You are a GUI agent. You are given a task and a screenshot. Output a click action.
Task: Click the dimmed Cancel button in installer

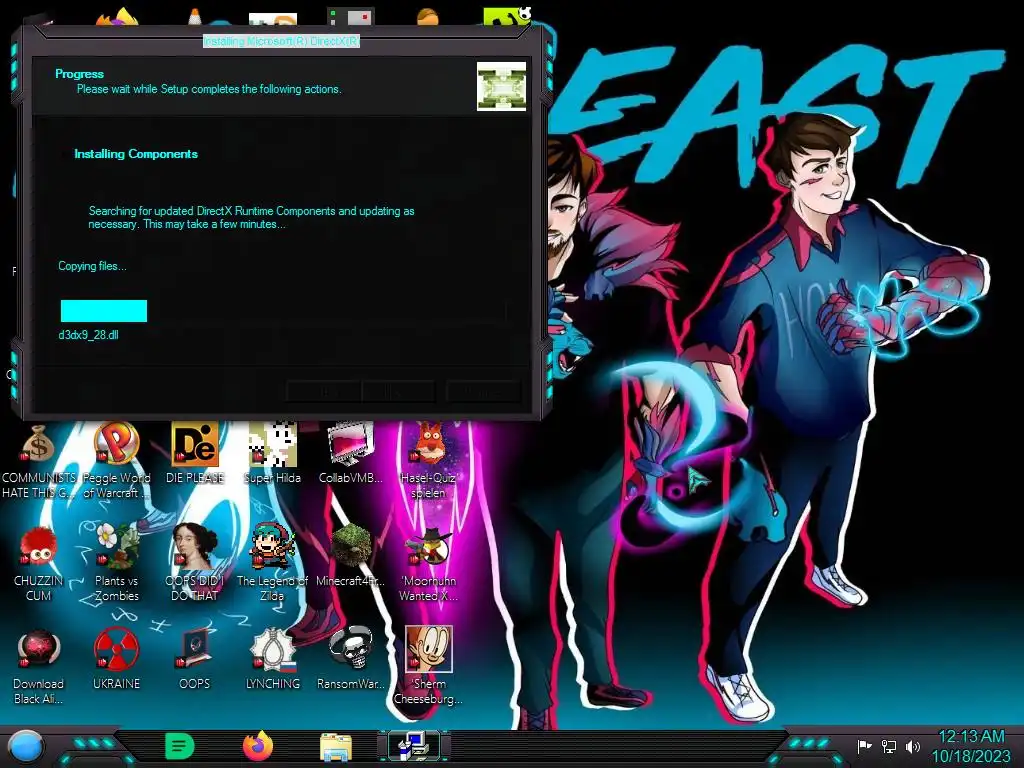coord(483,391)
